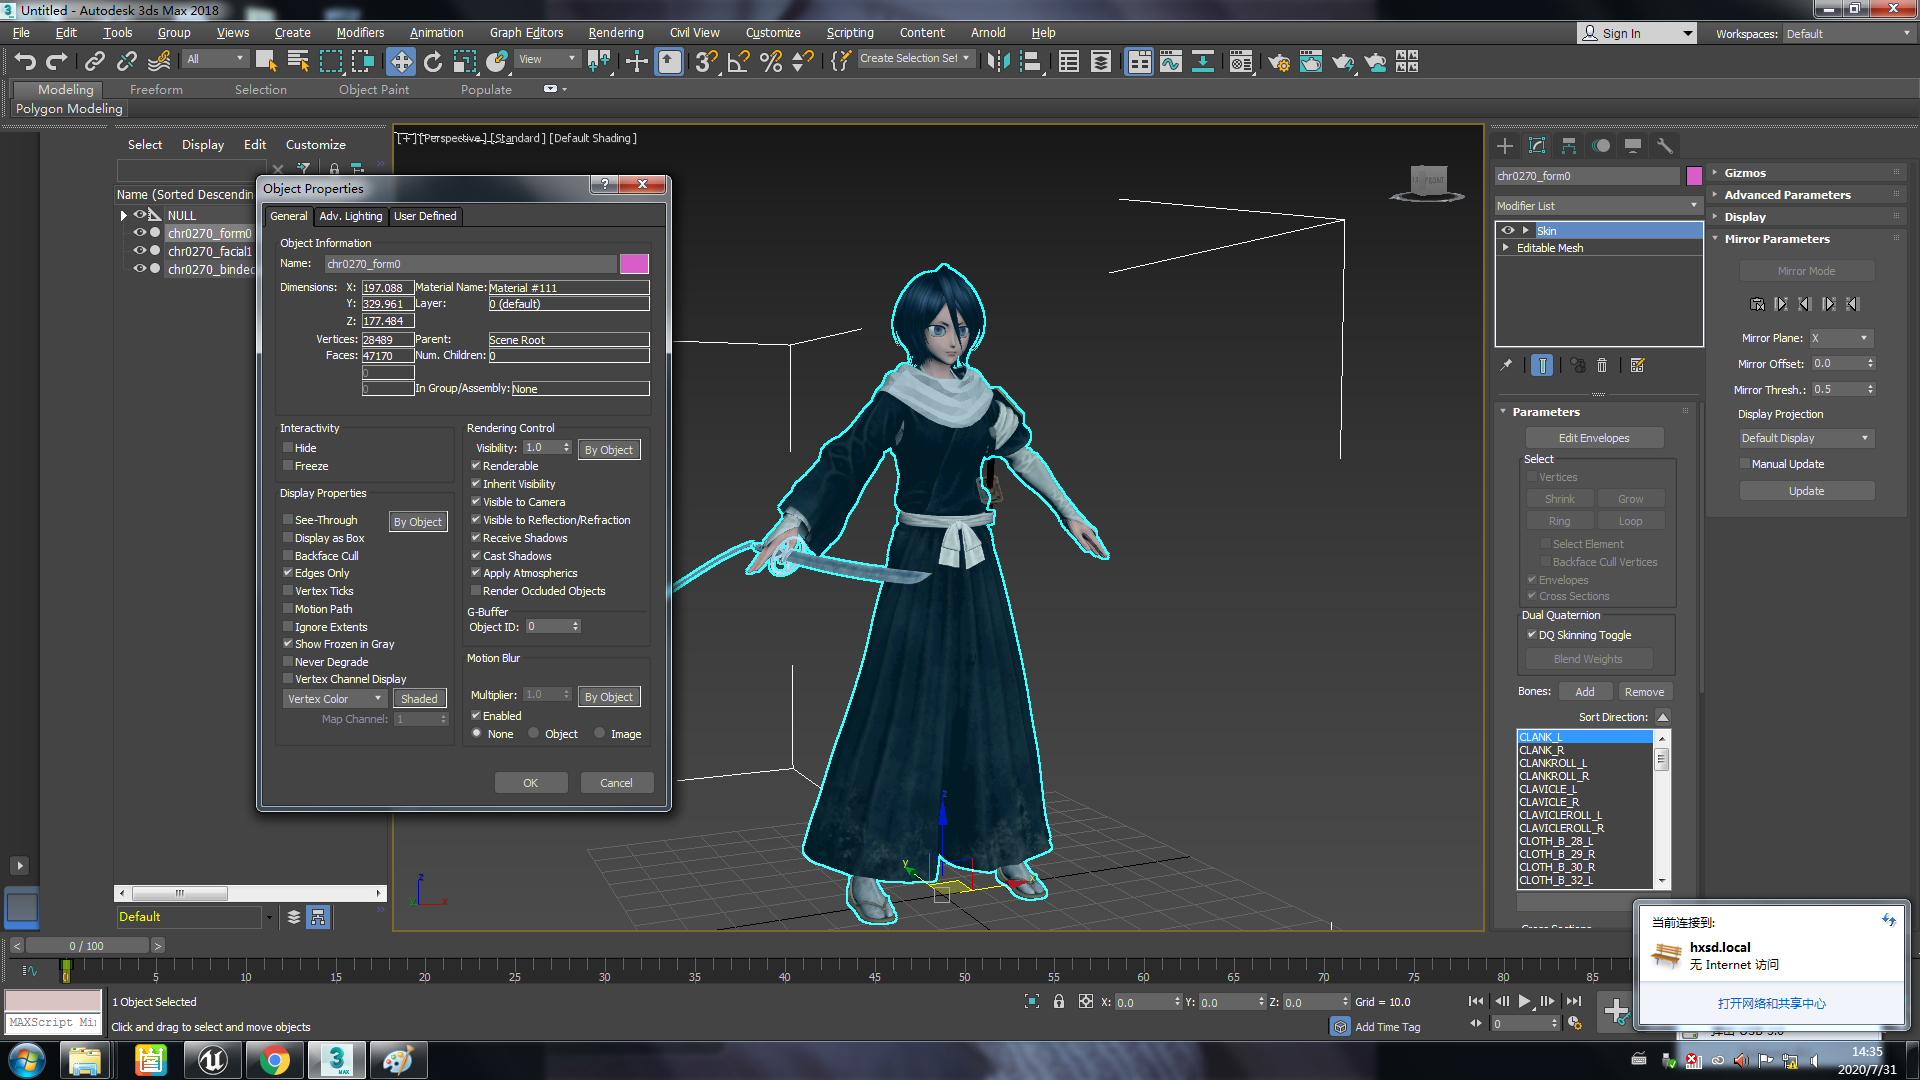Toggle visibility eye of chr0270_facial1
The height and width of the screenshot is (1080, 1920).
coord(139,251)
